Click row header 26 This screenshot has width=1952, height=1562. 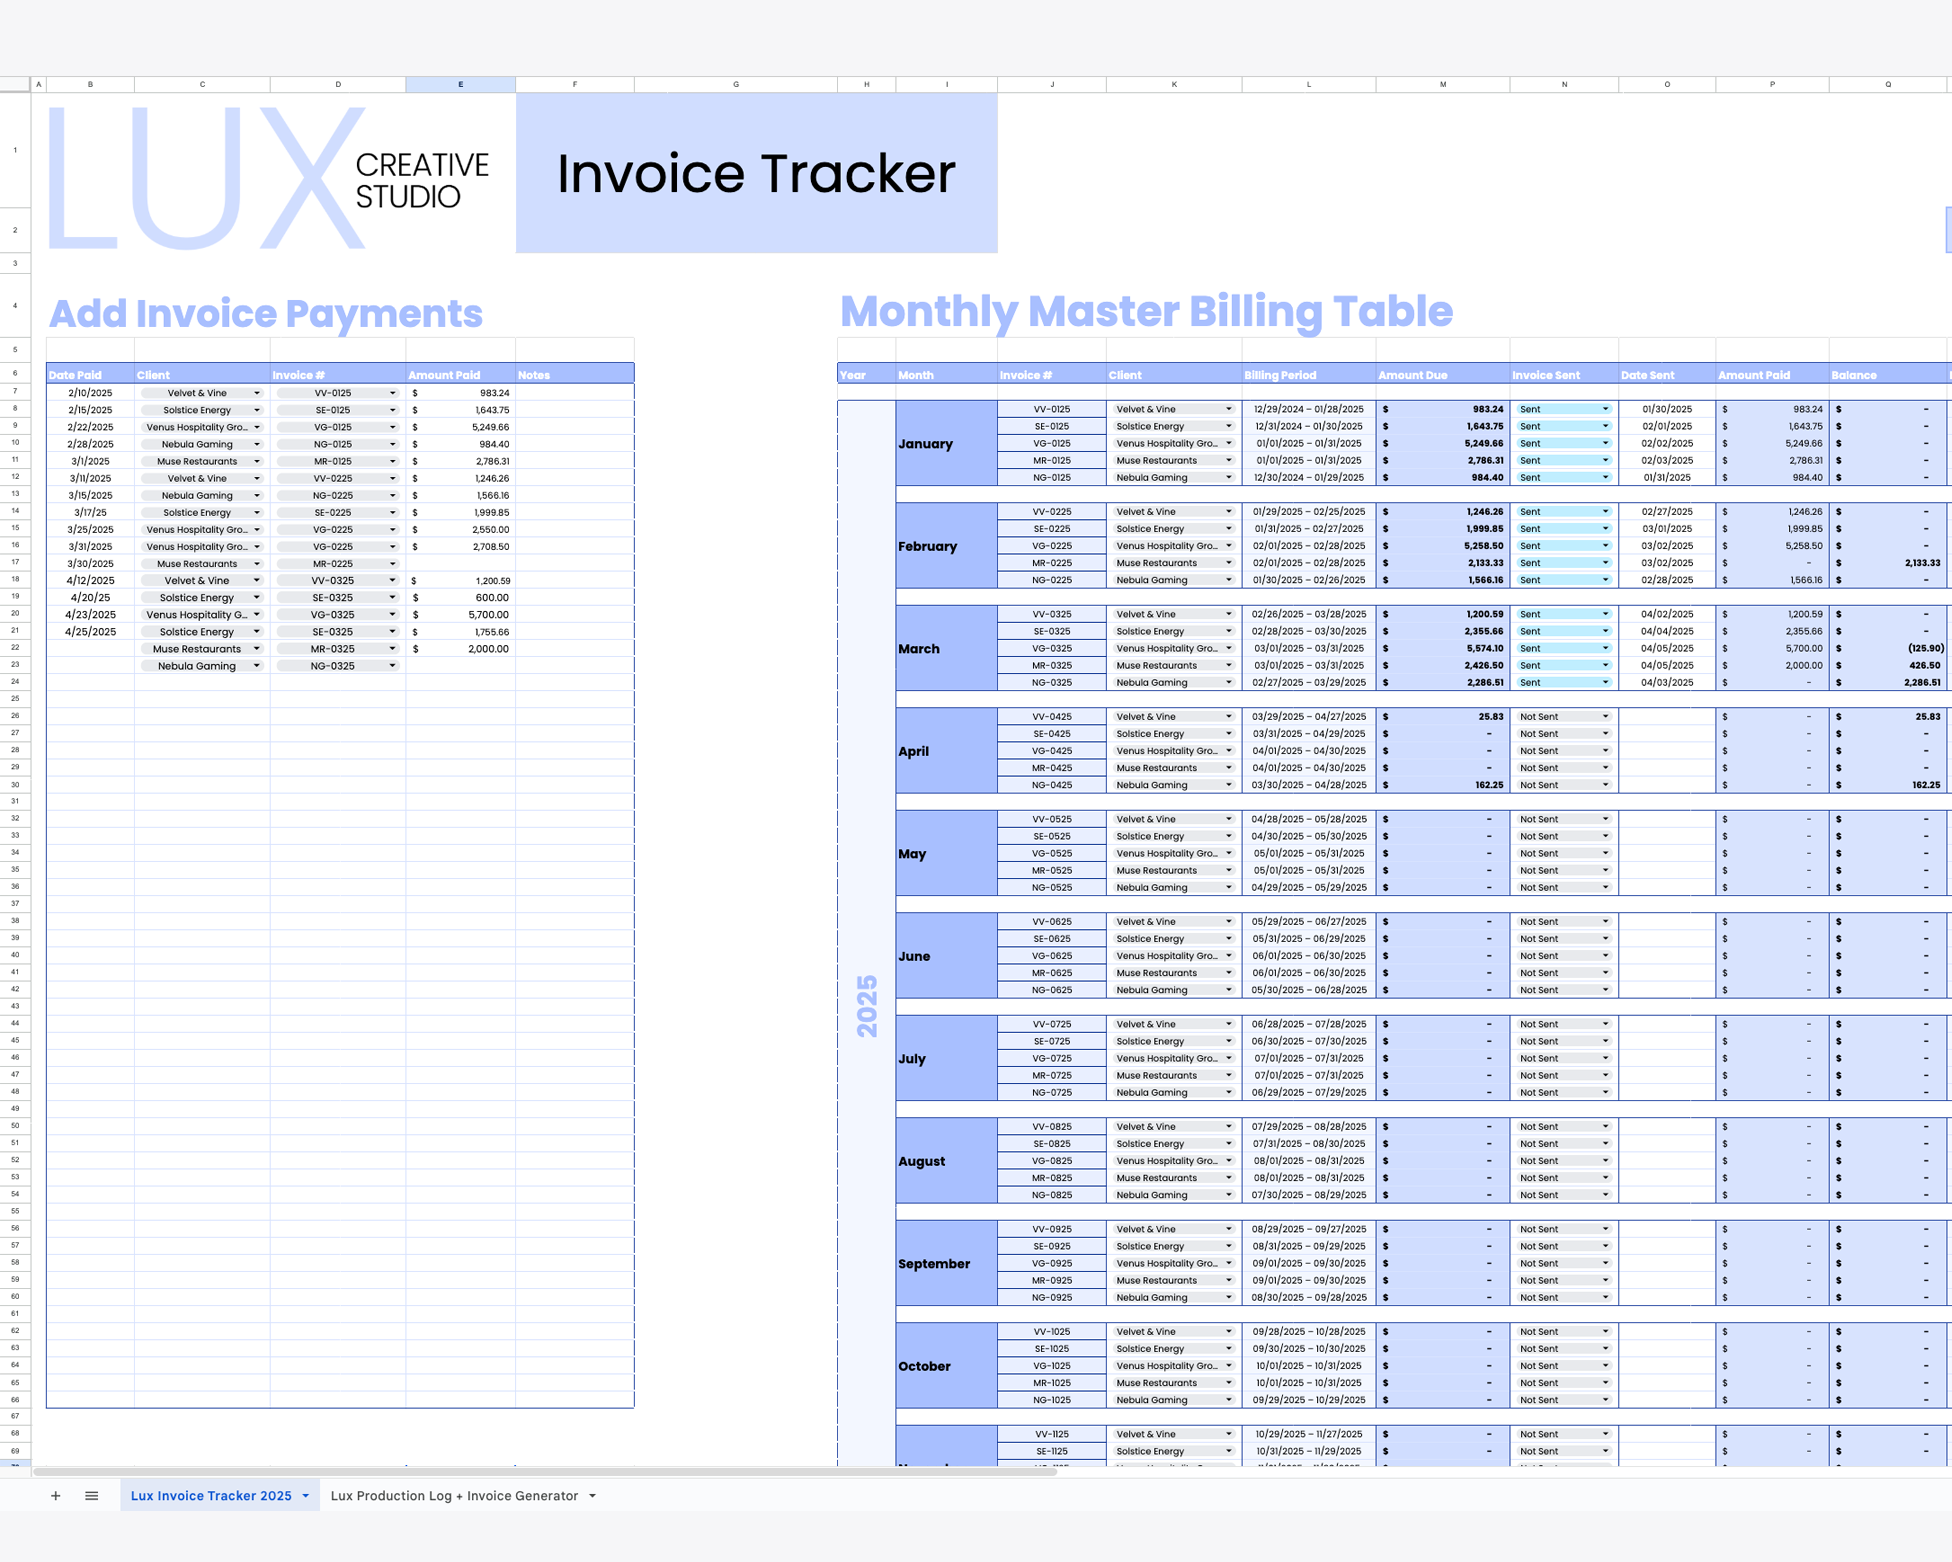tap(15, 717)
